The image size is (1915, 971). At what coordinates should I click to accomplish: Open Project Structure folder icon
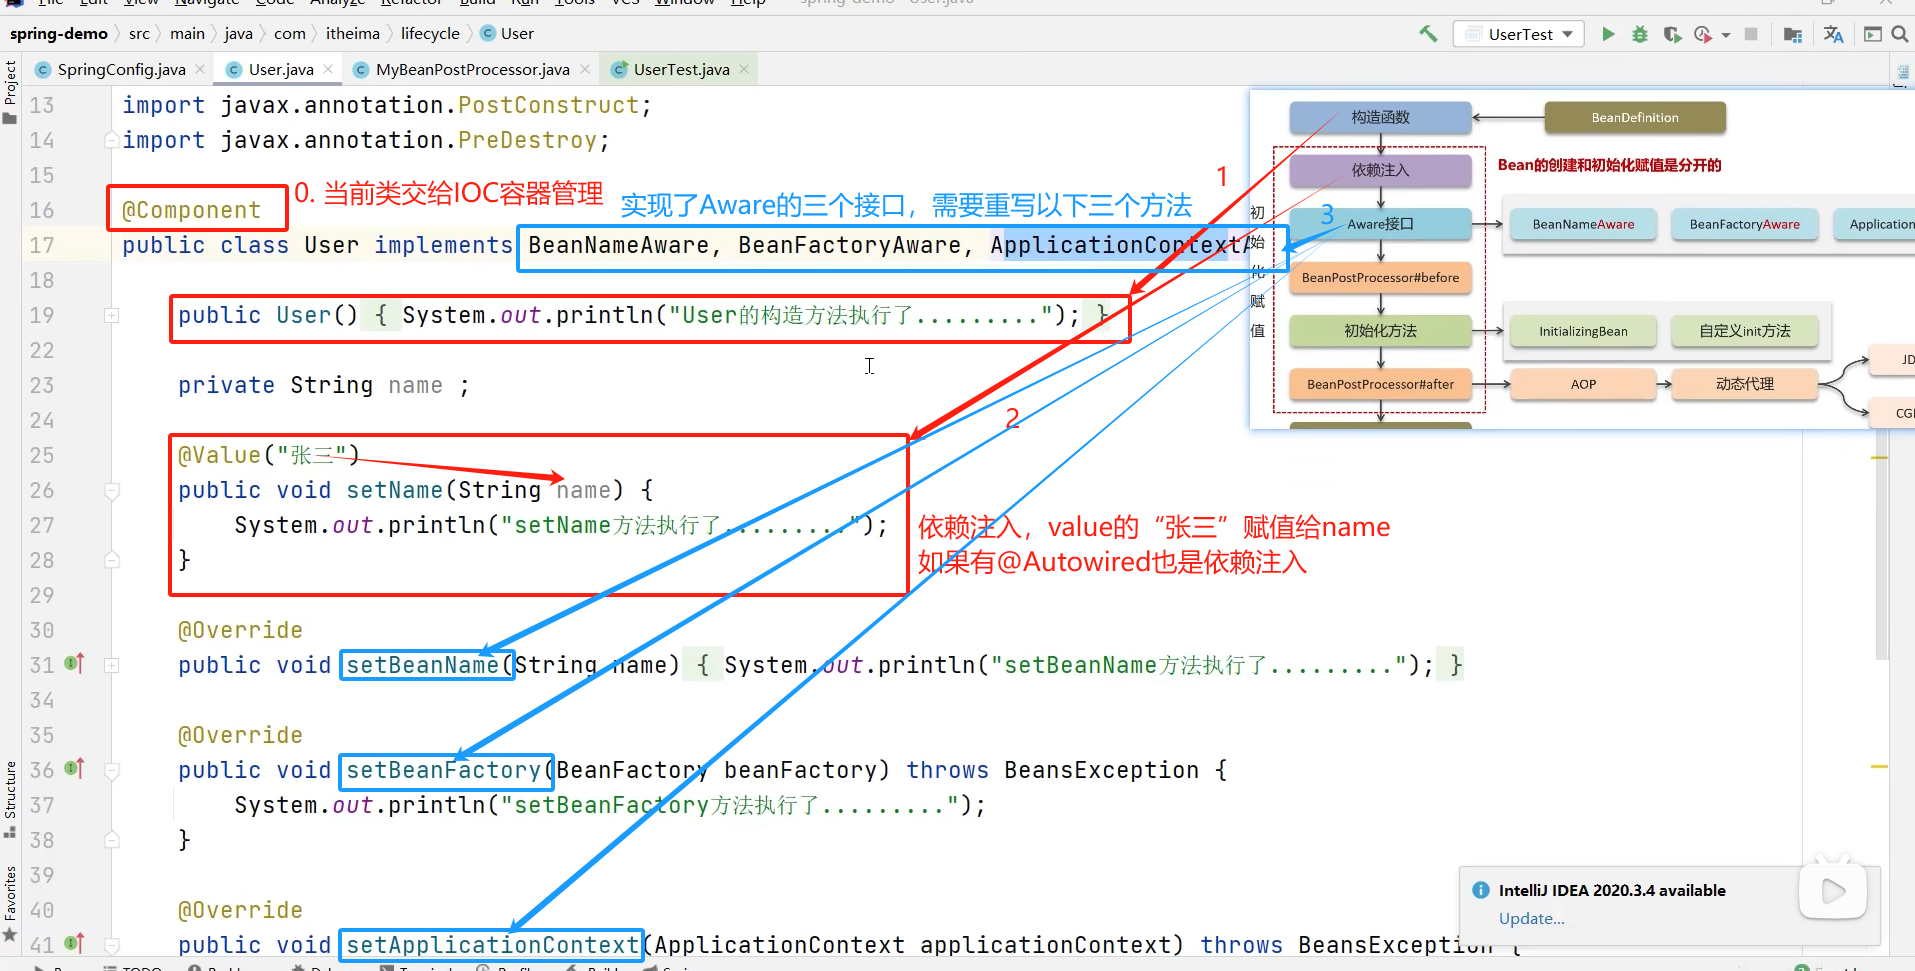1793,34
